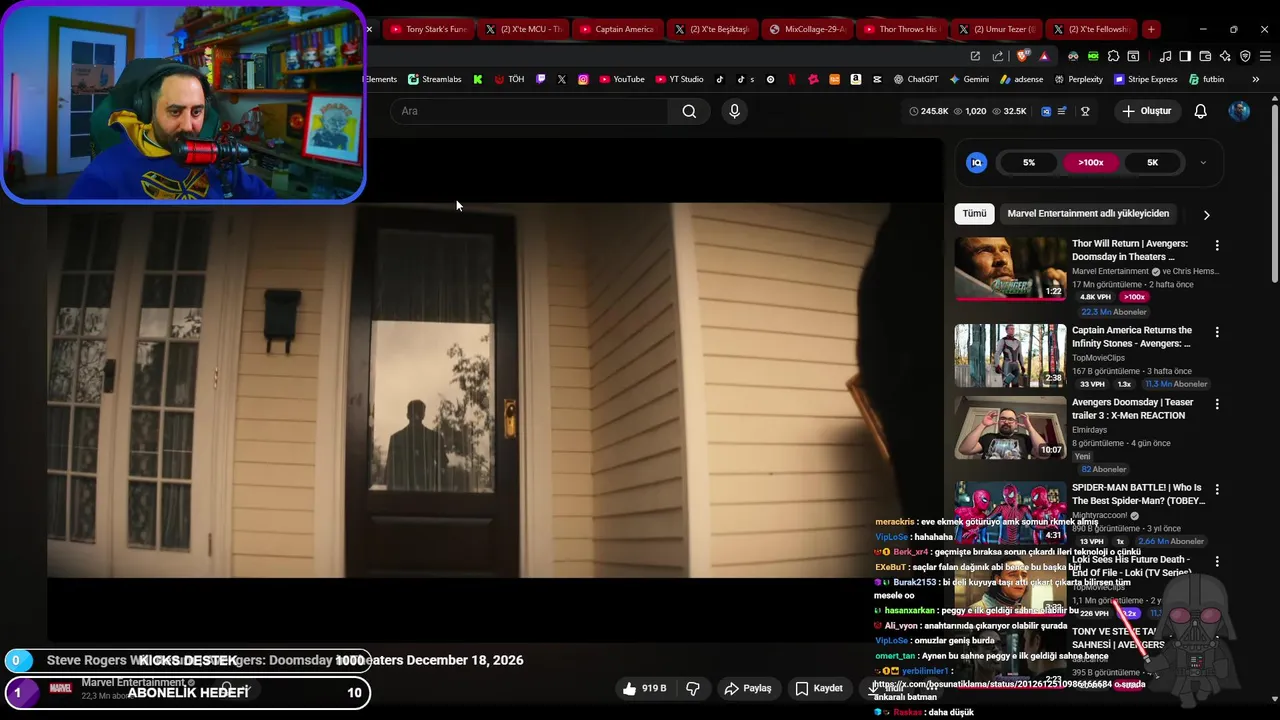Start voice search with microphone icon
Image resolution: width=1280 pixels, height=720 pixels.
tap(734, 111)
